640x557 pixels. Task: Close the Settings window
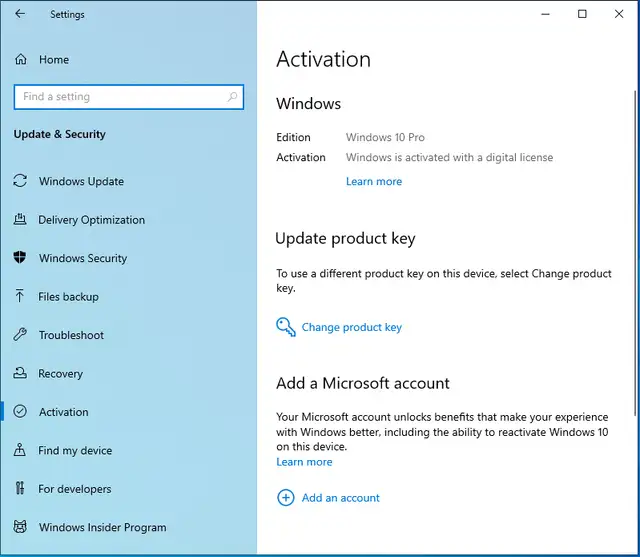point(619,14)
